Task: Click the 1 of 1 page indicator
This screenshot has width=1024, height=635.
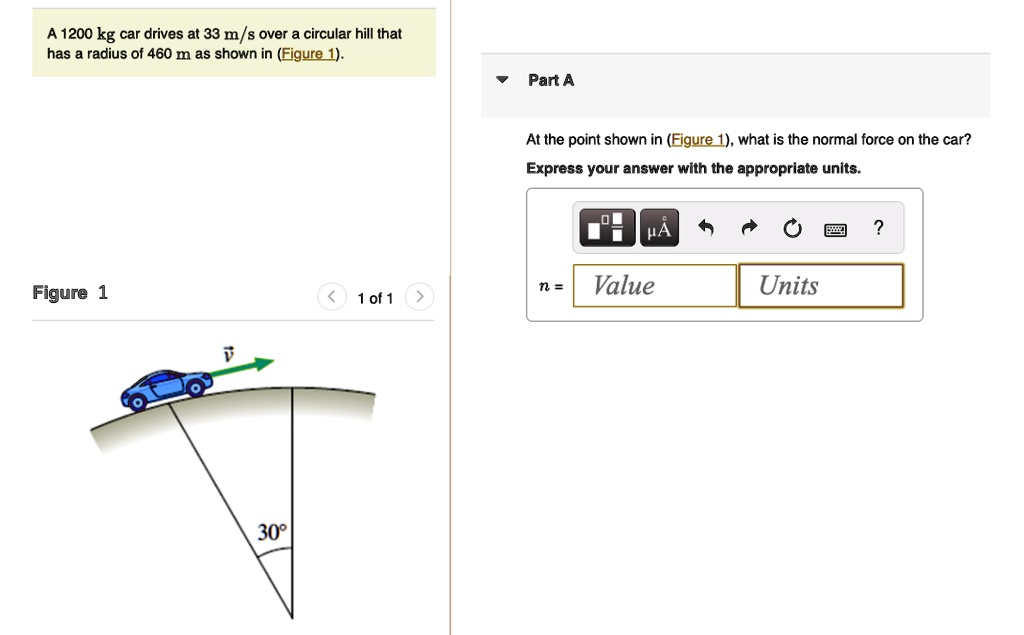Action: pos(375,297)
